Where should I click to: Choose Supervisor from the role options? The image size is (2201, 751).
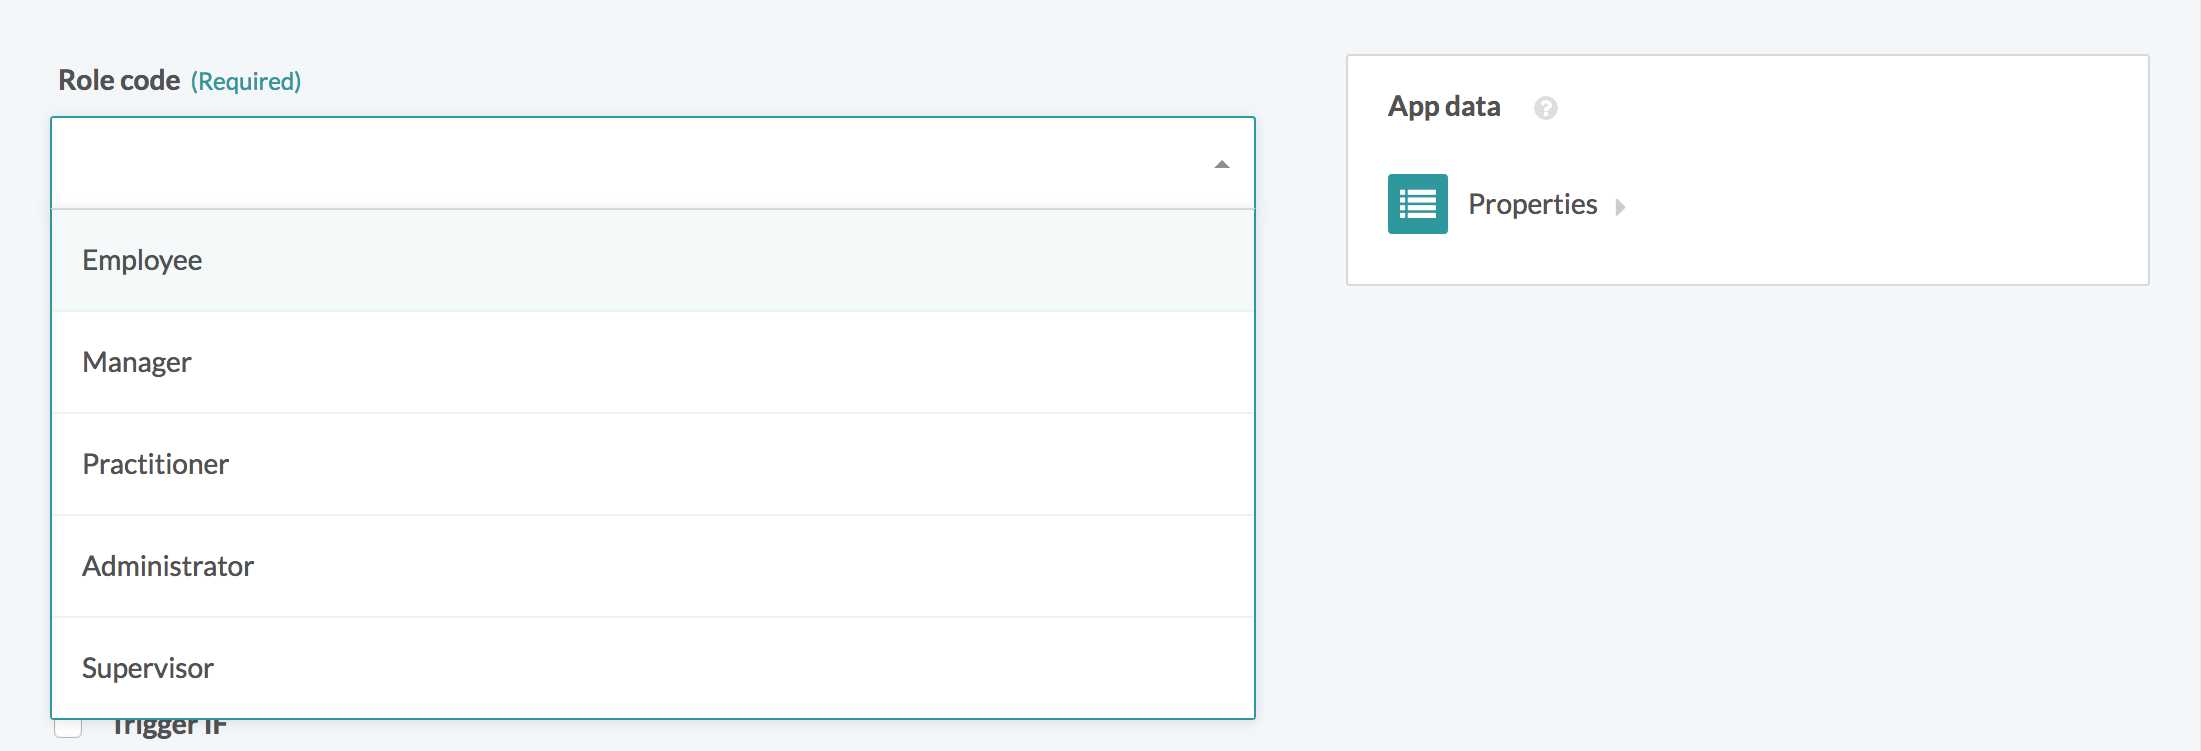point(147,668)
